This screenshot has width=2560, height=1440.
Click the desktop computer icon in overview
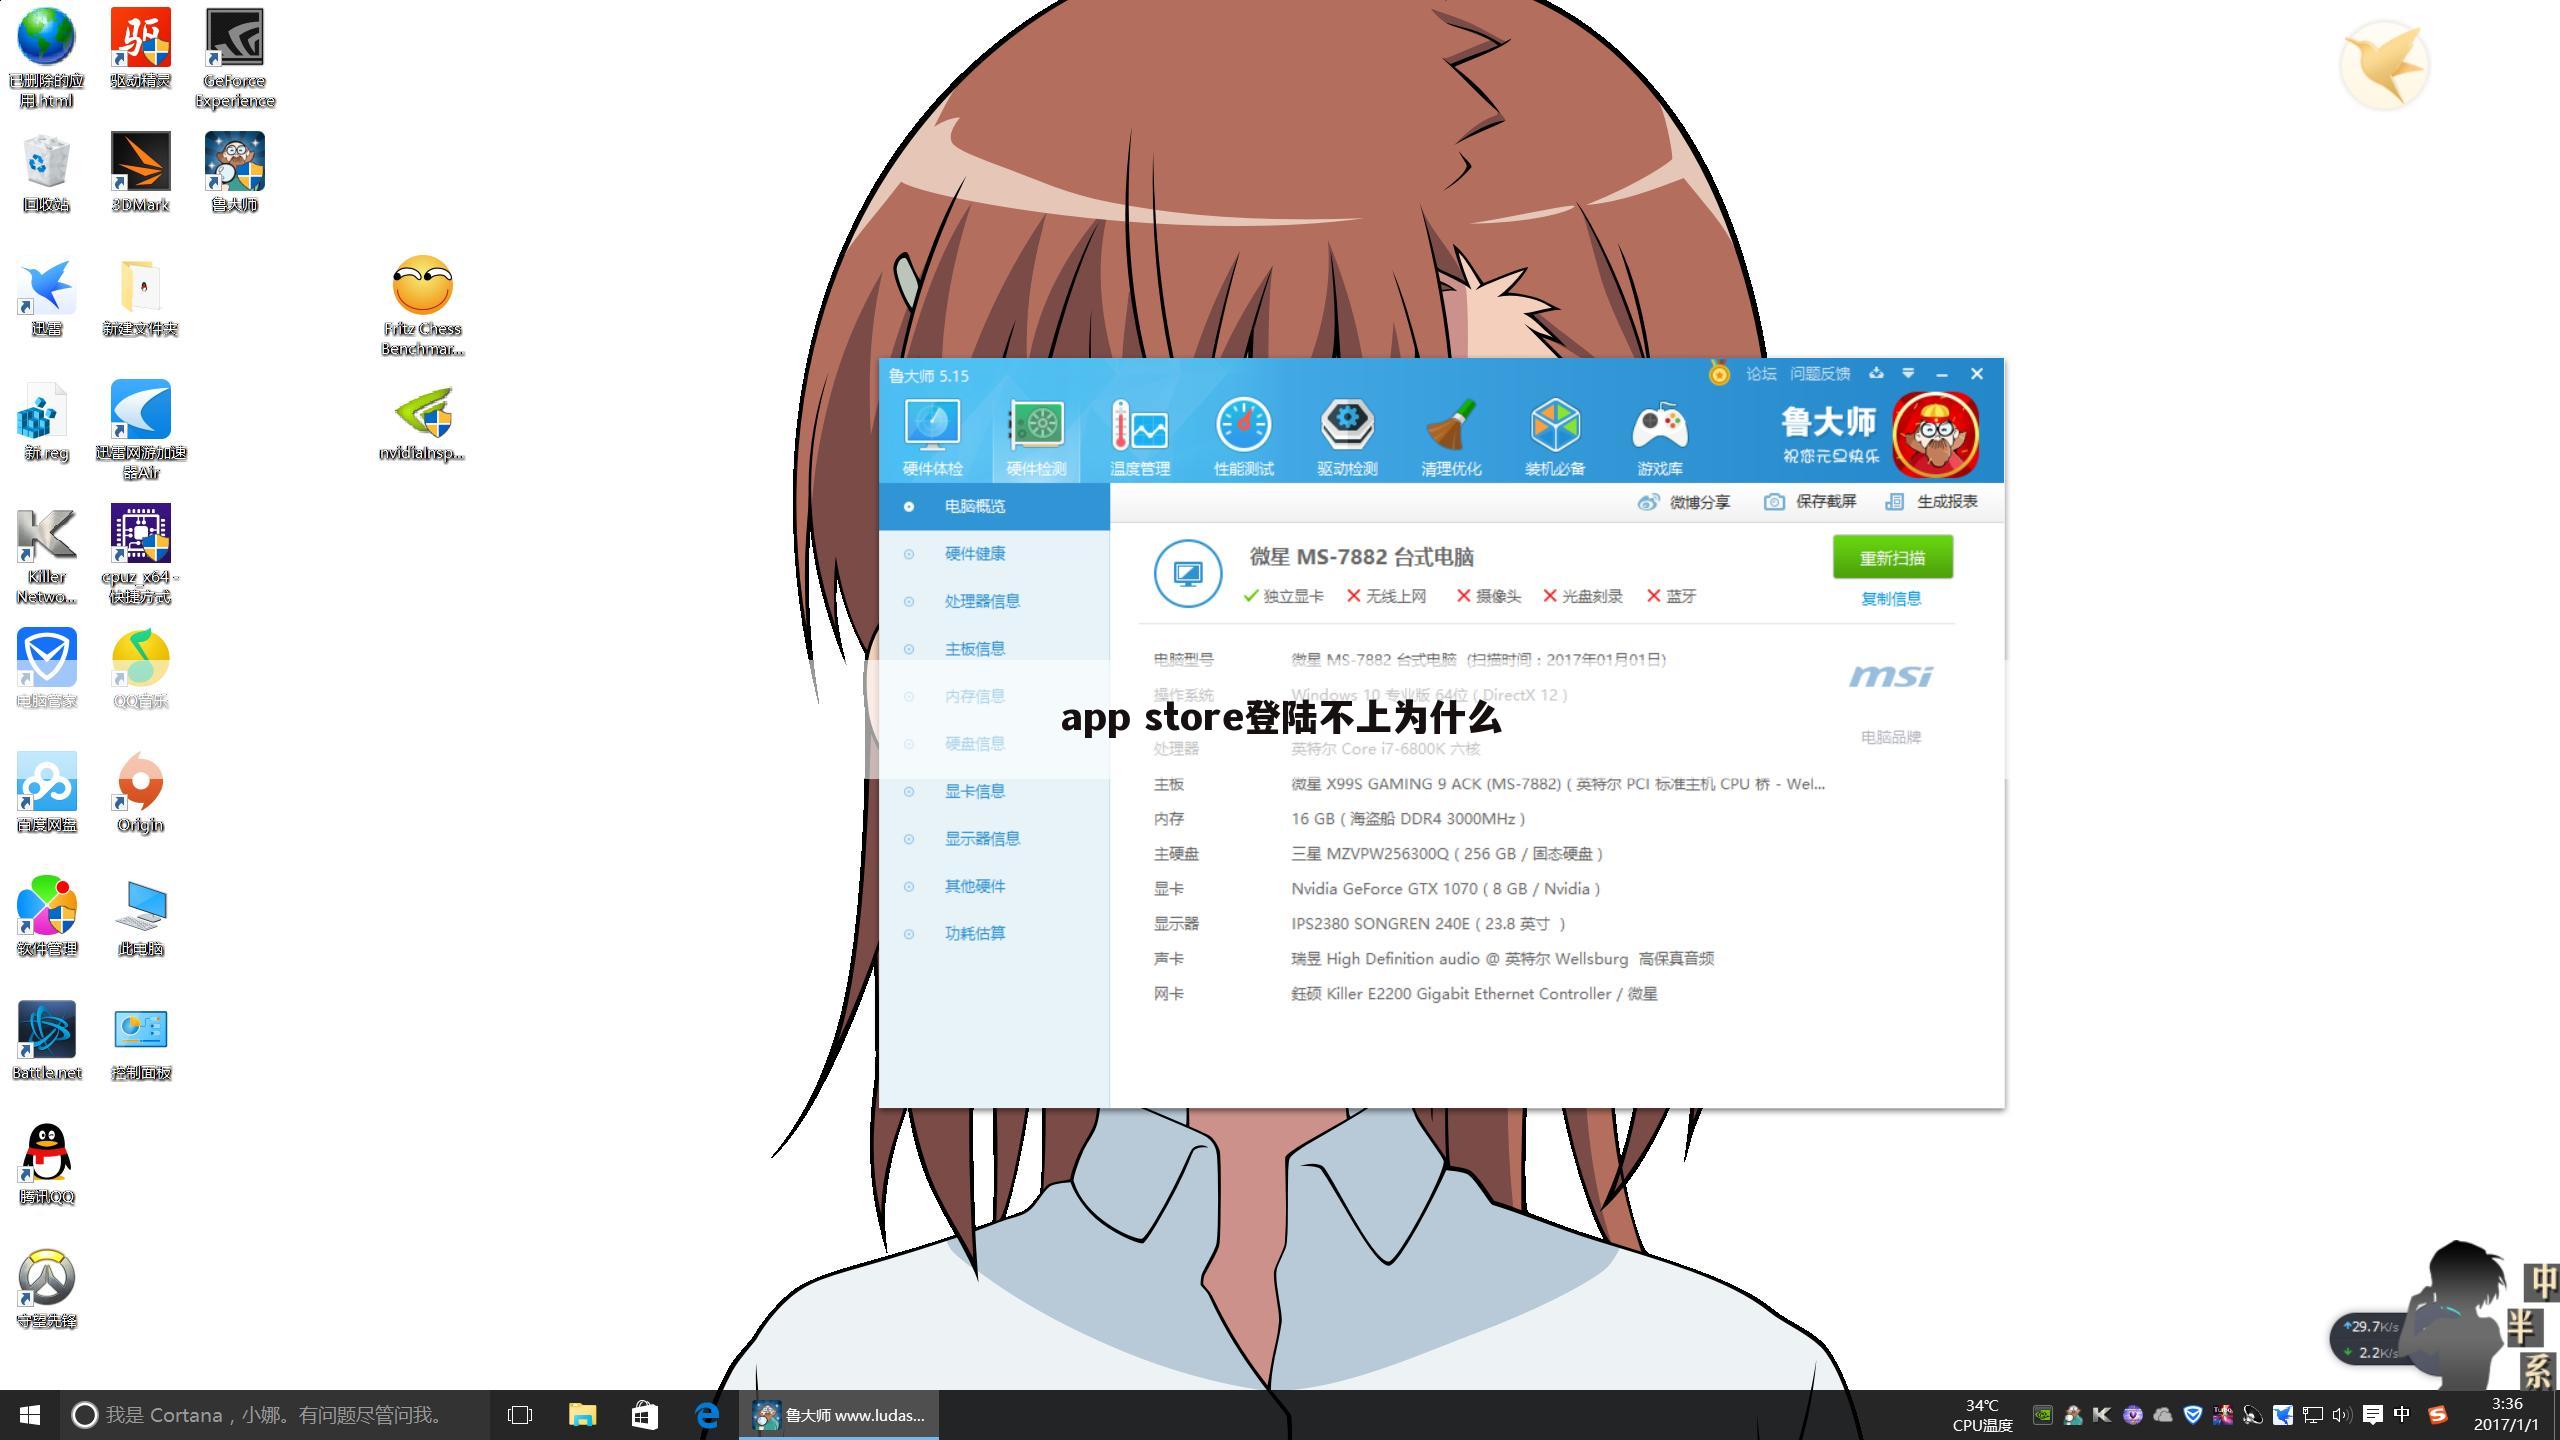pos(1188,574)
